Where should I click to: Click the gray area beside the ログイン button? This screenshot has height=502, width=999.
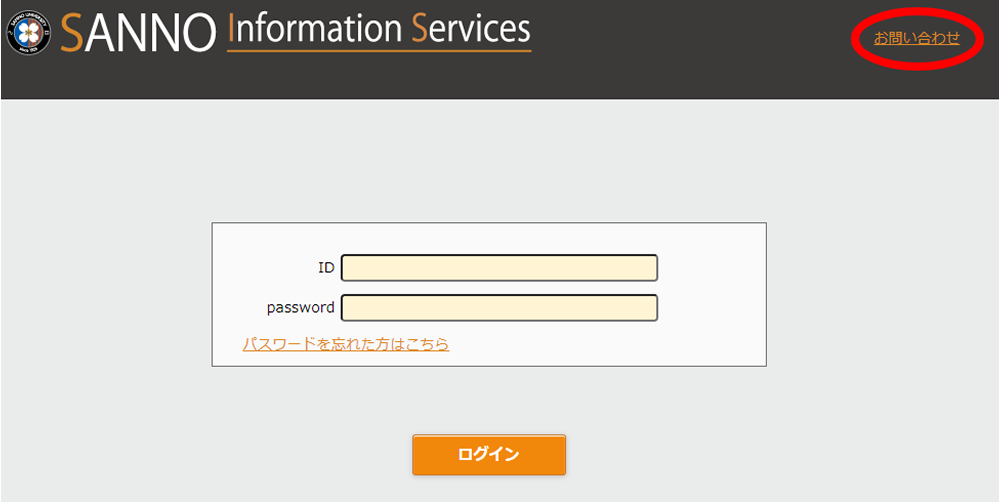point(700,455)
